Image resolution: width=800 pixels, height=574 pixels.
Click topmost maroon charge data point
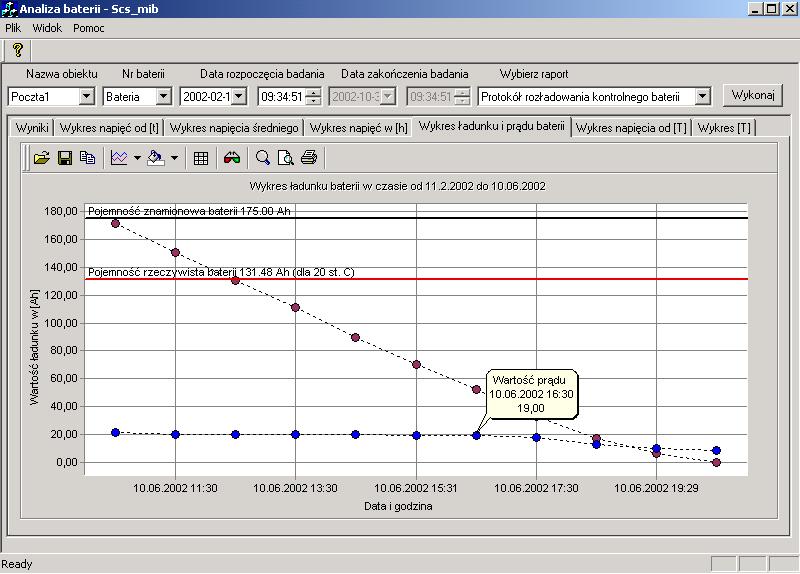click(115, 223)
